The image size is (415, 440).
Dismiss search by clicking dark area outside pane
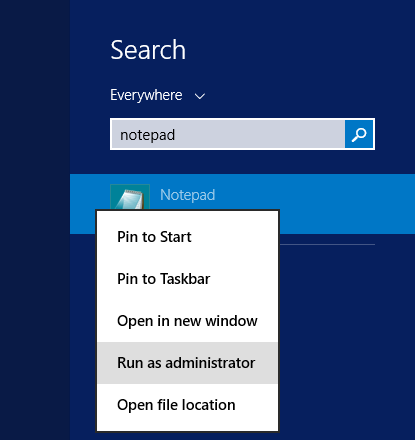35,220
